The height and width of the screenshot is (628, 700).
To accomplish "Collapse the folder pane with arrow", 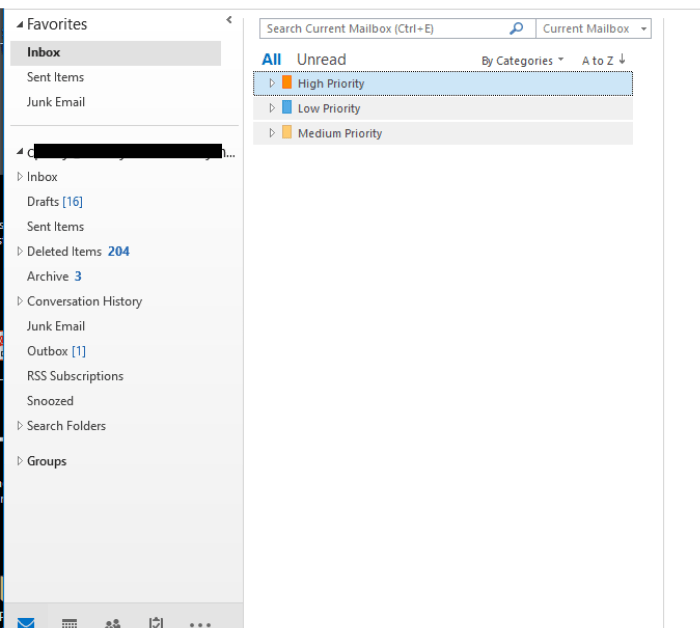I will [x=229, y=20].
